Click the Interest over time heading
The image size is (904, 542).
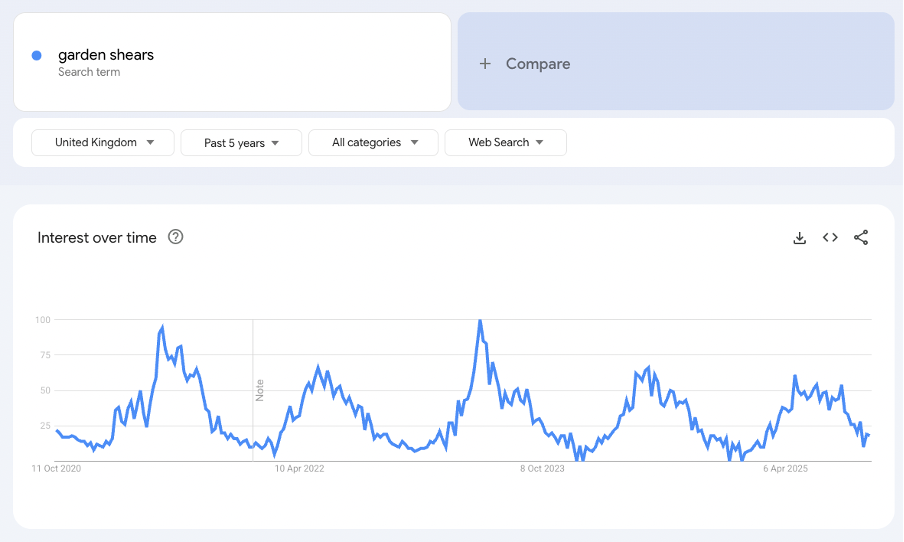tap(97, 238)
